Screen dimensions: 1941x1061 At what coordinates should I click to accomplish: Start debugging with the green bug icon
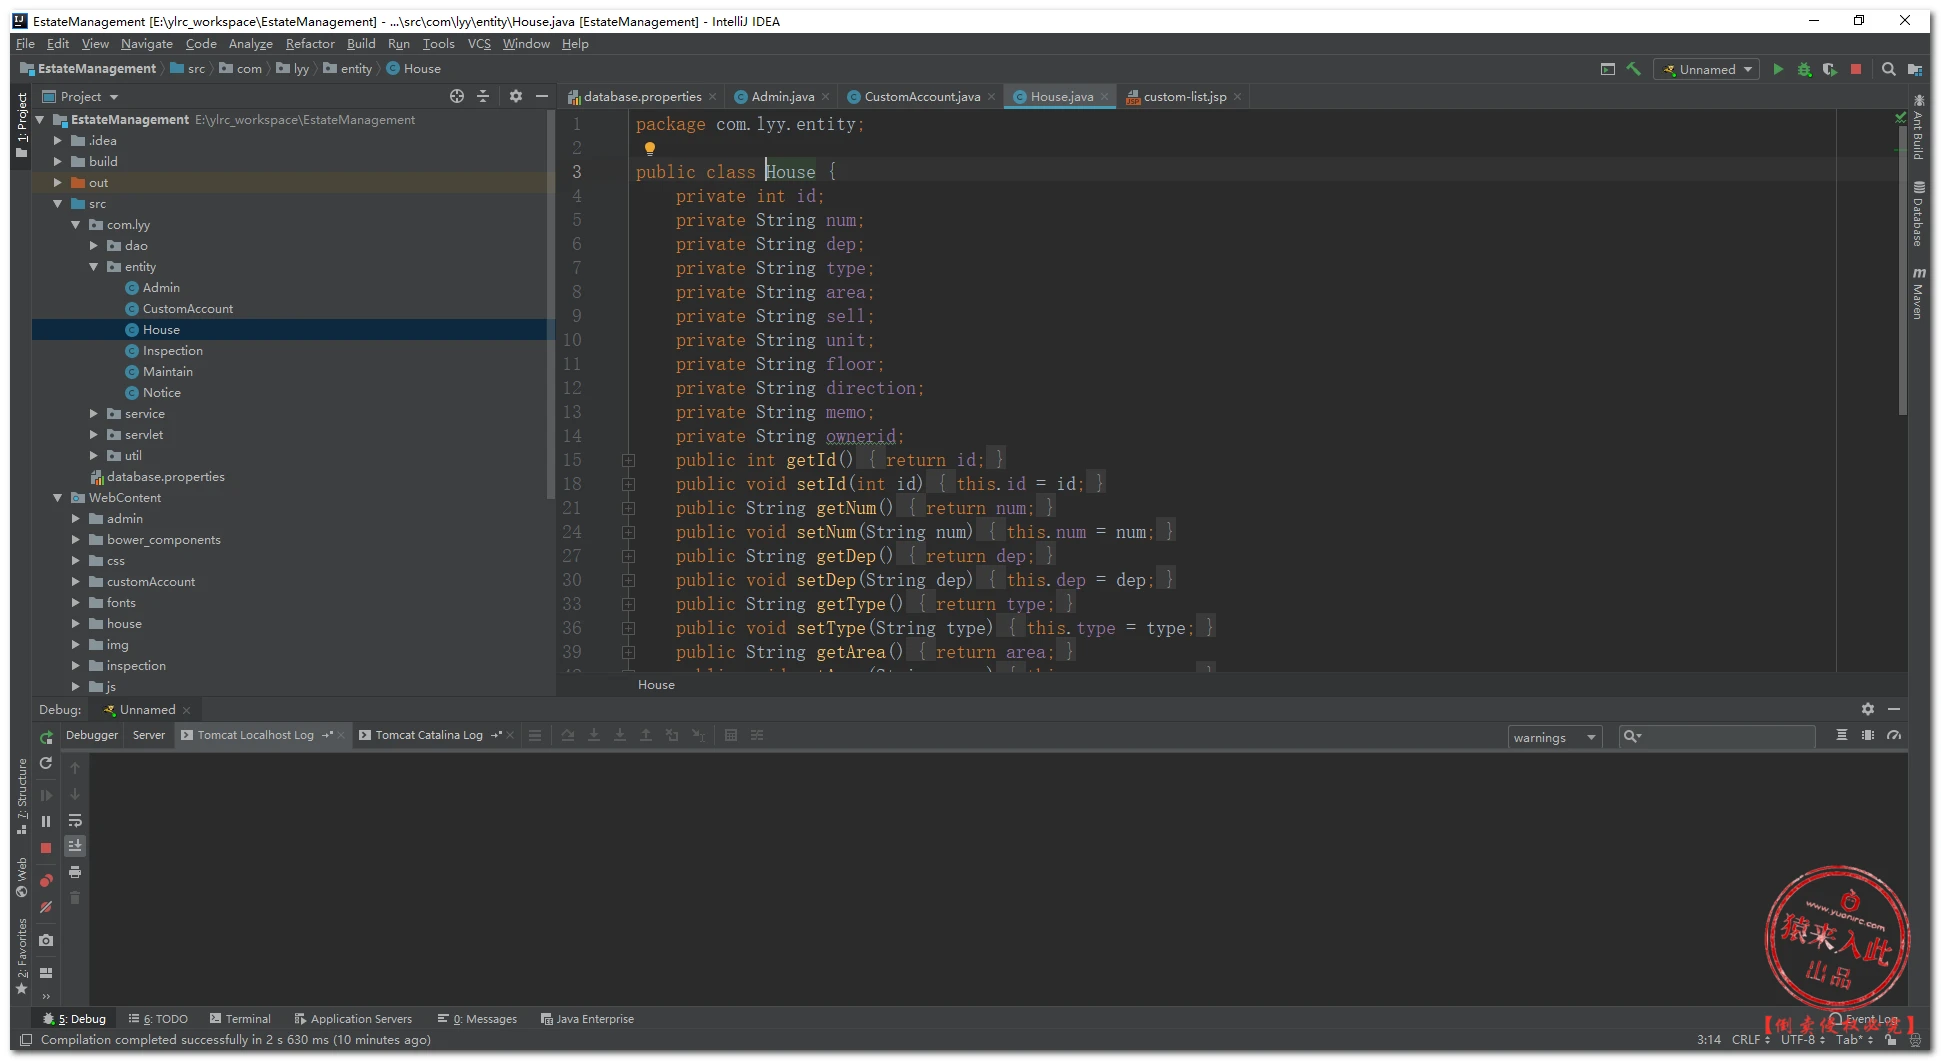[1804, 69]
